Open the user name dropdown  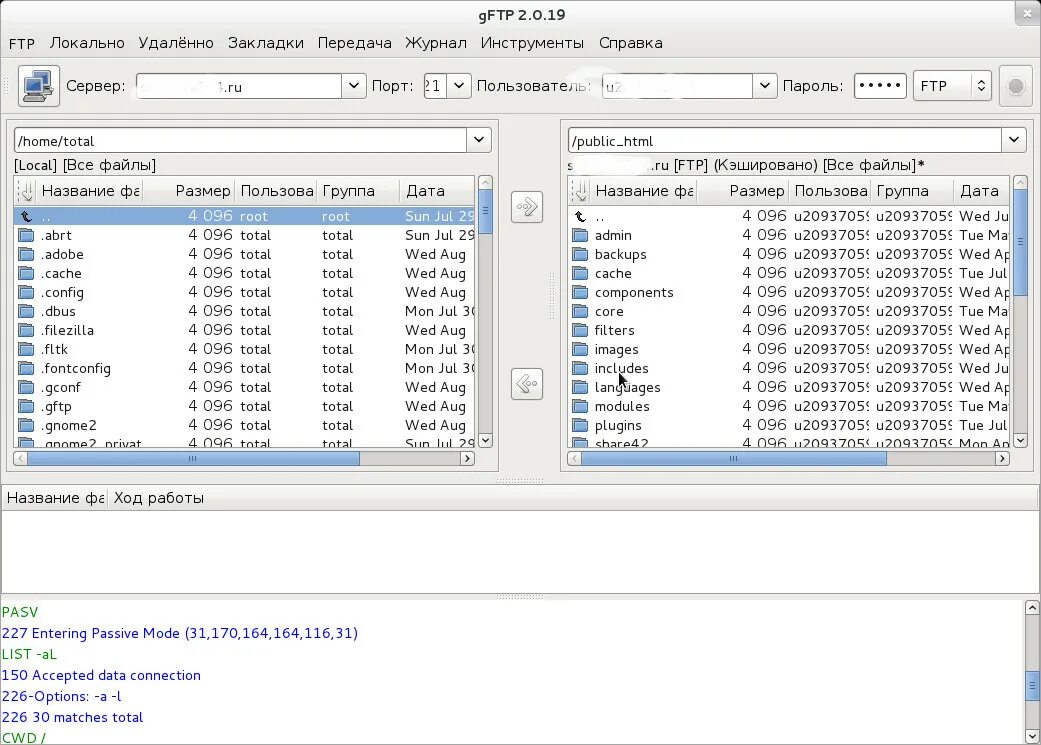pyautogui.click(x=765, y=86)
